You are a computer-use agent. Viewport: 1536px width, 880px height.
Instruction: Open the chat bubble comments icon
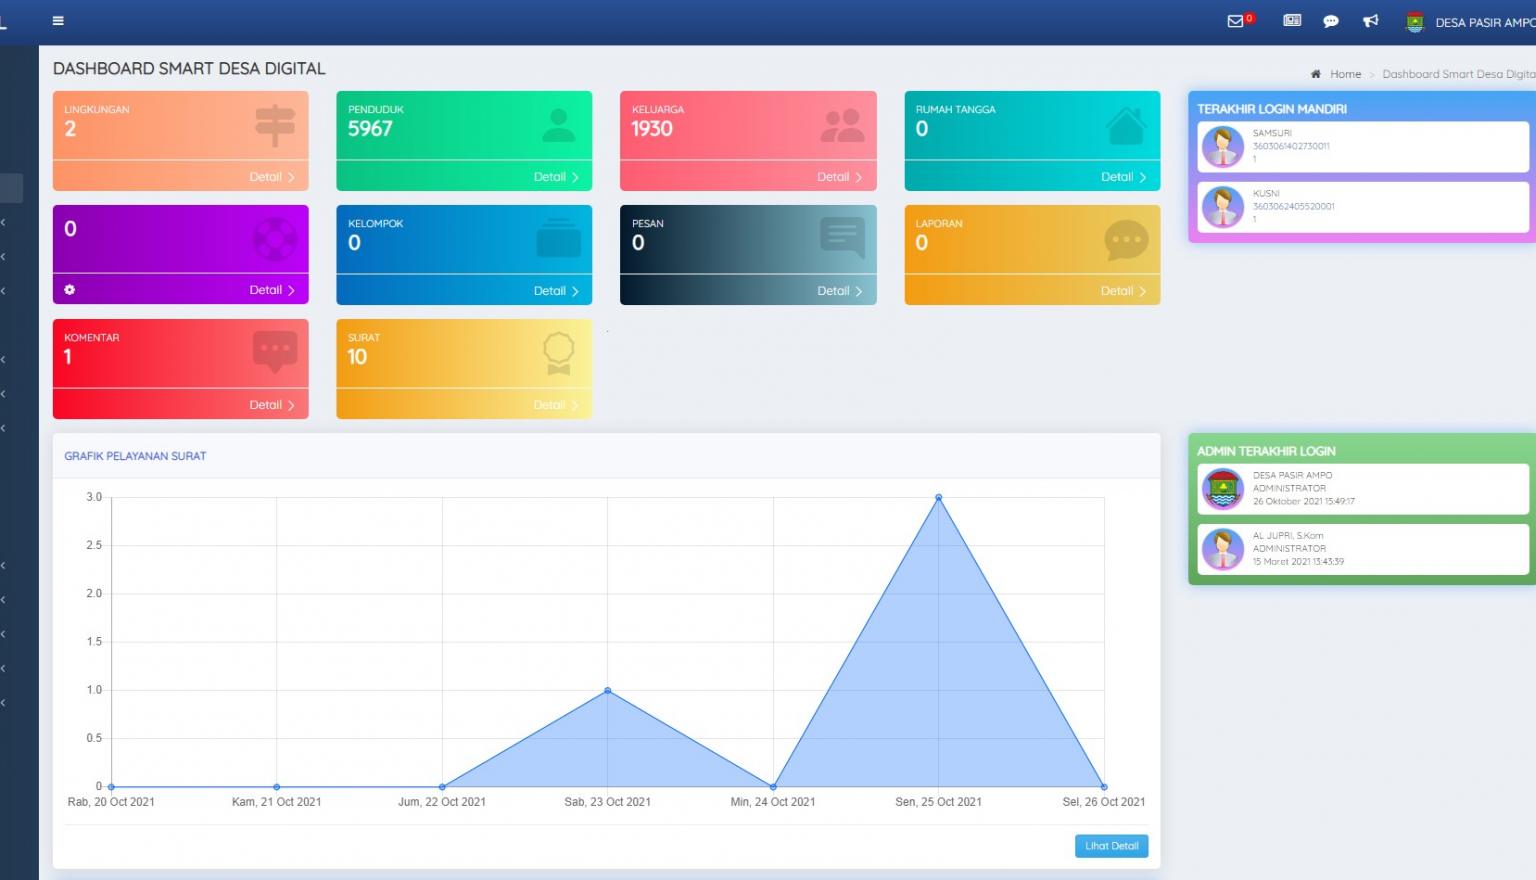[1330, 21]
